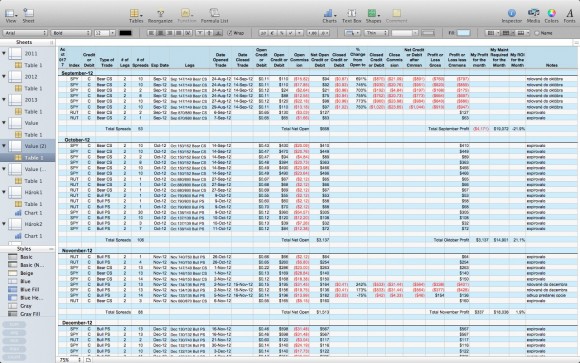
Task: Open the Arial font family dropdown
Action: coord(26,33)
